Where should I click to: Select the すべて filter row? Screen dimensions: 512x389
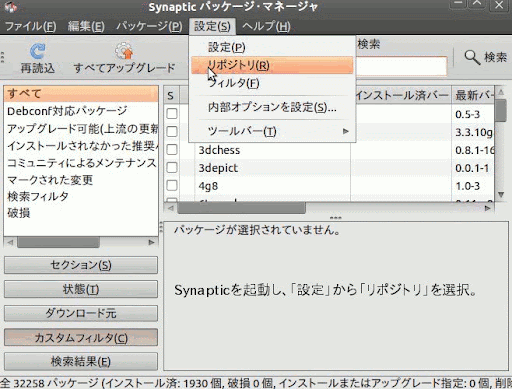pos(81,94)
